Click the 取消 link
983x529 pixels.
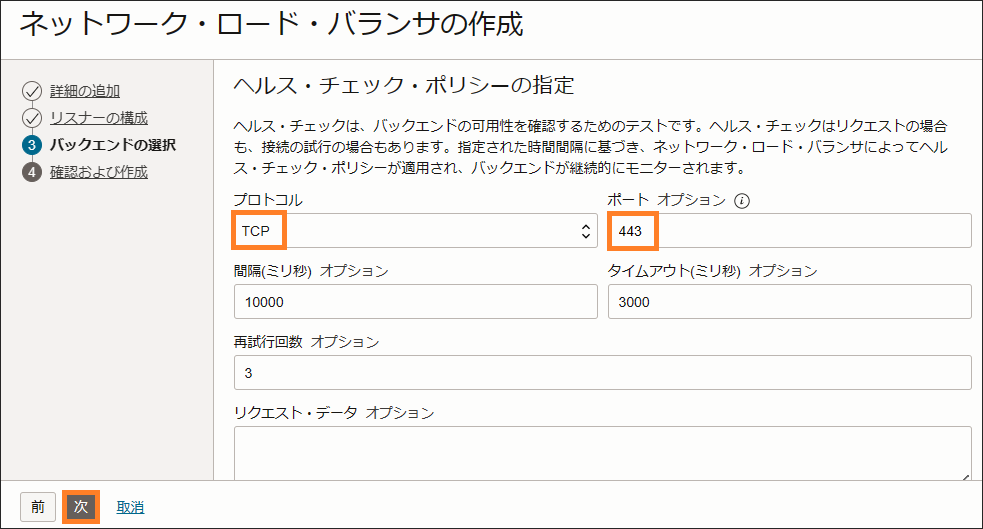130,507
